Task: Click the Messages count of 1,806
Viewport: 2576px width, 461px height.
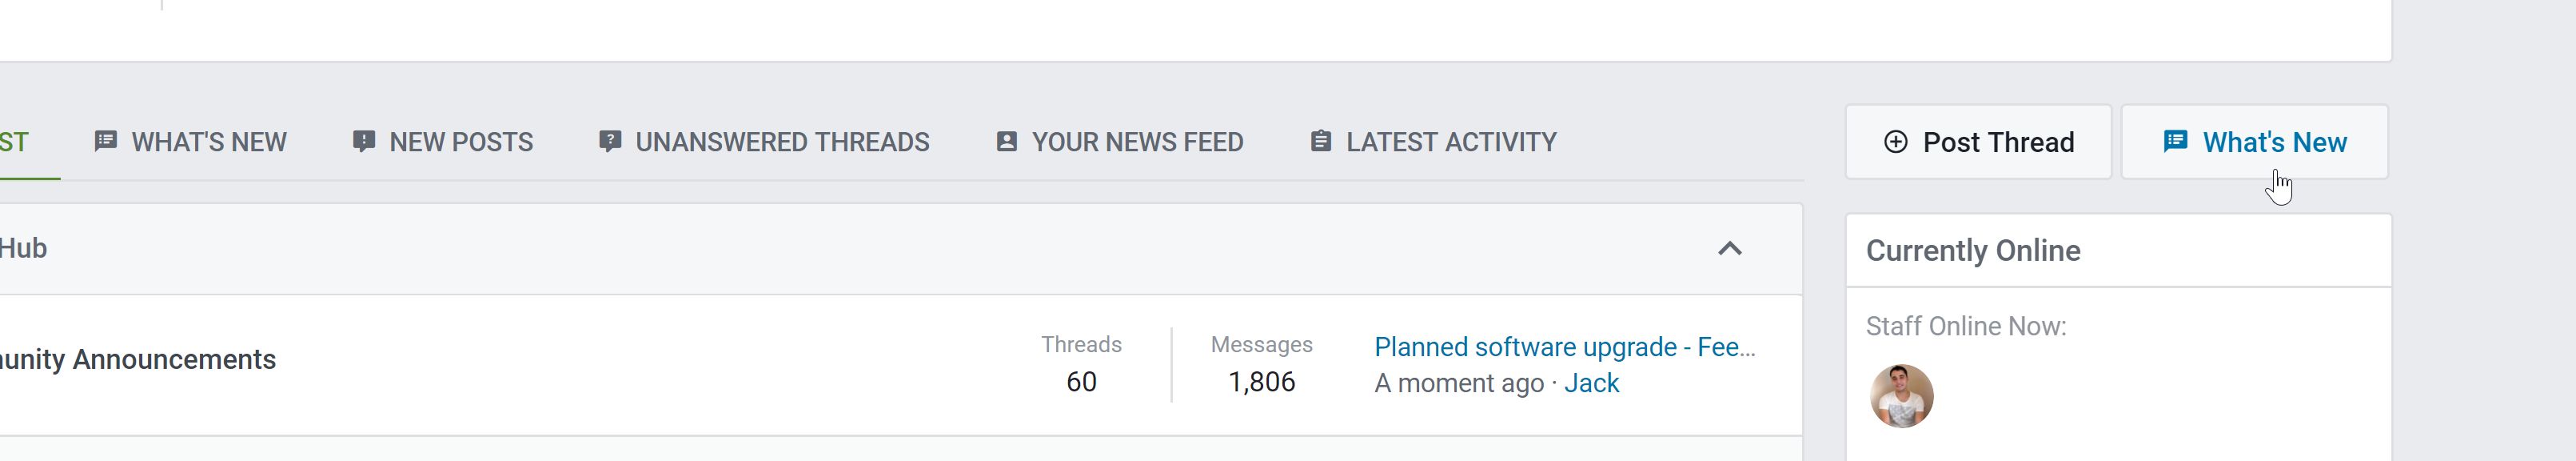Action: coord(1261,381)
